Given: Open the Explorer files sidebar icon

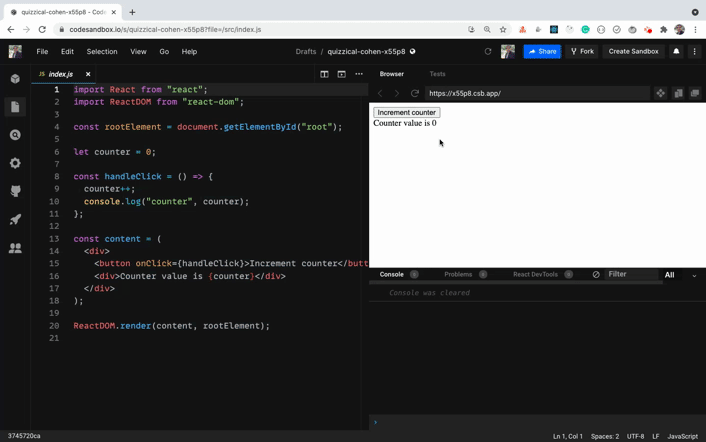Looking at the screenshot, I should [15, 107].
